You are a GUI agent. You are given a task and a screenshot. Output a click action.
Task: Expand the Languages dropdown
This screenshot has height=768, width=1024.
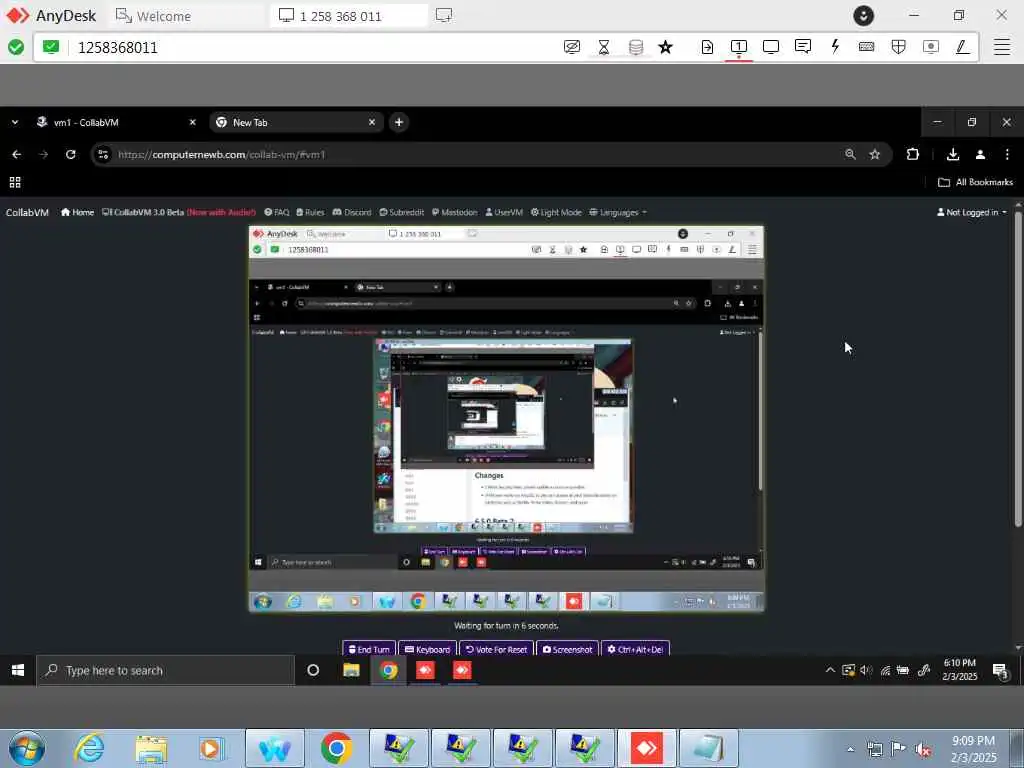tap(618, 212)
